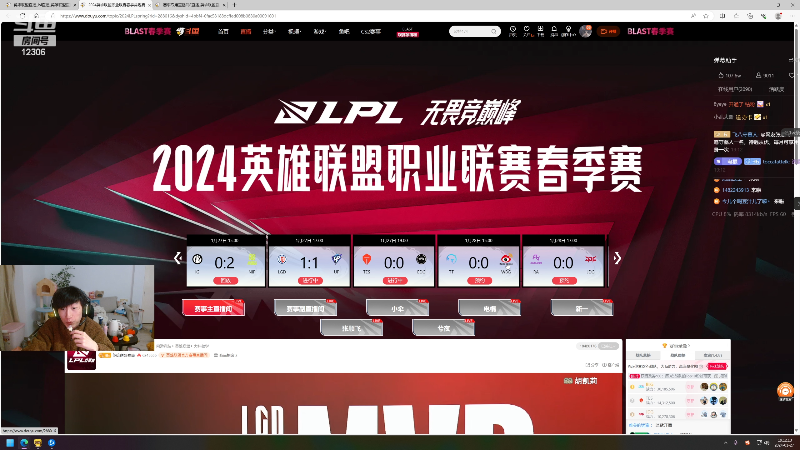Open a new browser tab with plus button
Image resolution: width=800 pixels, height=450 pixels.
(234, 5)
